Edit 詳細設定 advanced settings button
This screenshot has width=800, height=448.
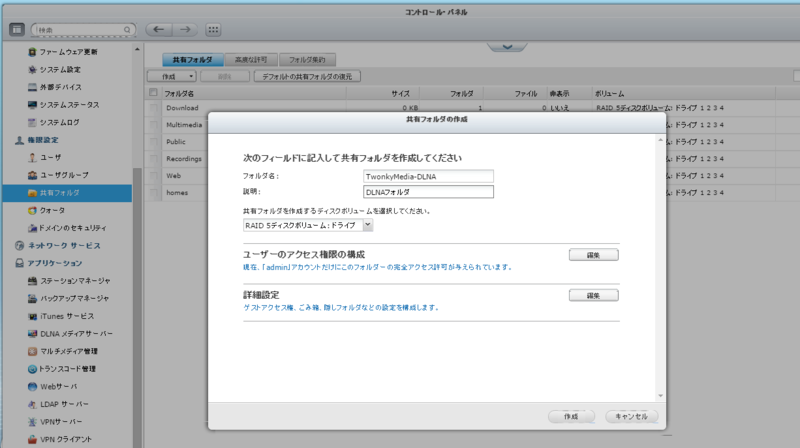[593, 295]
